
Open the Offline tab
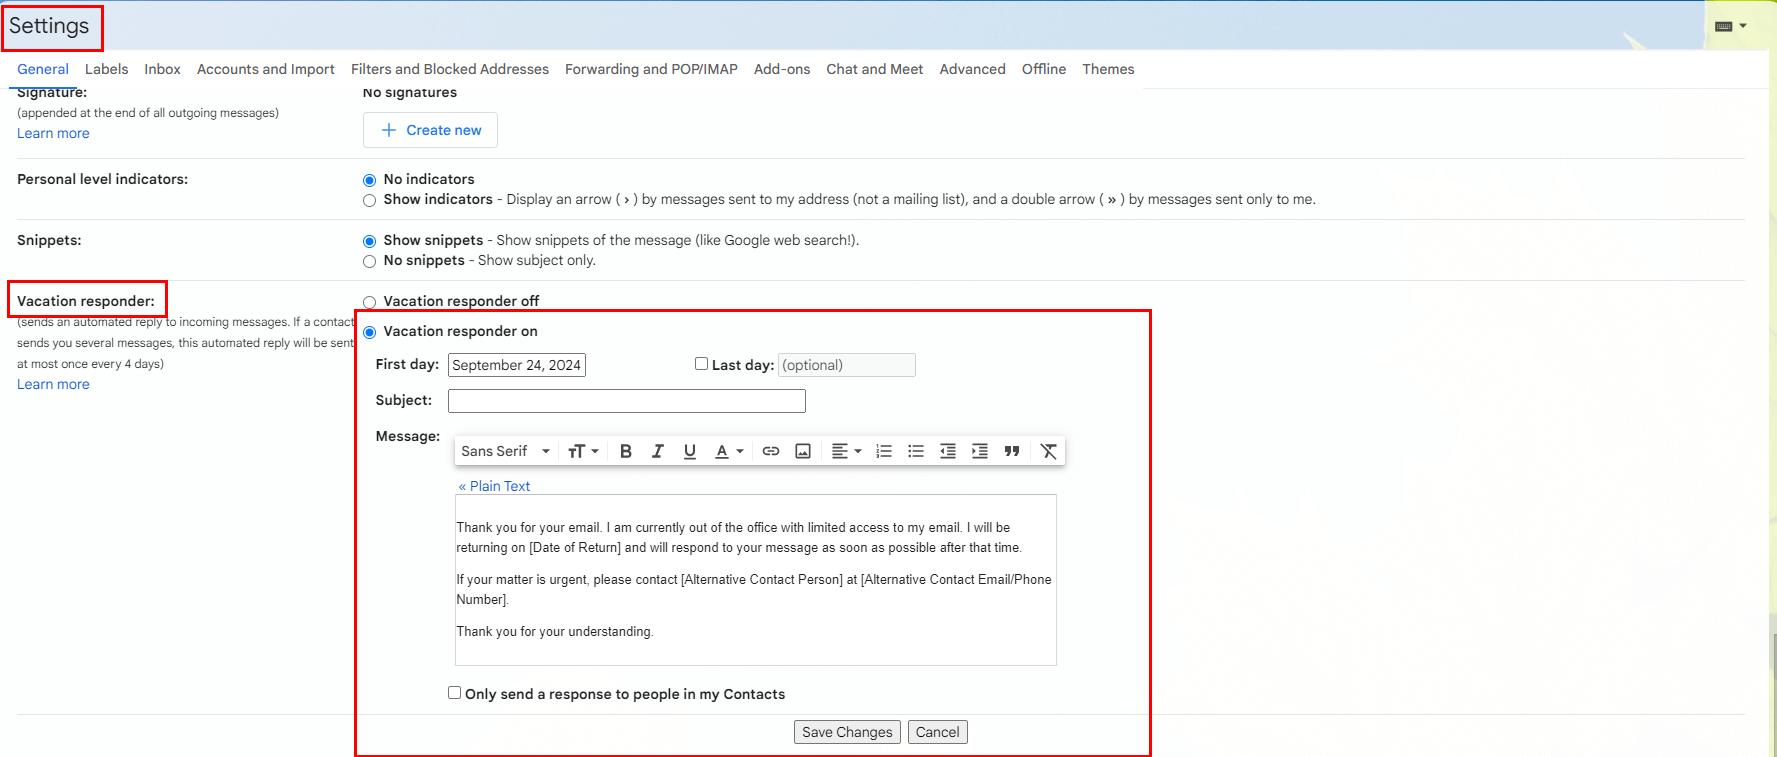pyautogui.click(x=1044, y=69)
